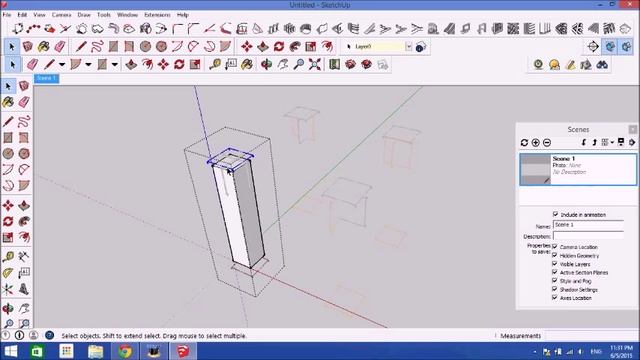The height and width of the screenshot is (360, 640).
Task: Click the Make Component icon in the second toolbar row
Action: coord(28,47)
